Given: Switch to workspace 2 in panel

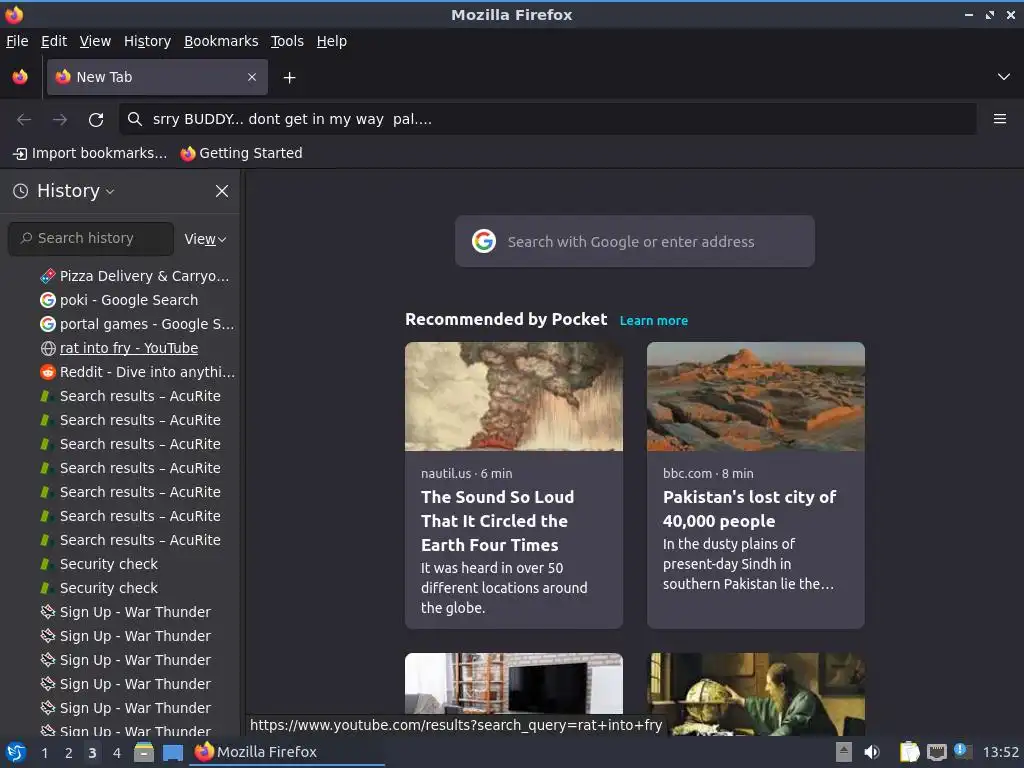Looking at the screenshot, I should coord(69,753).
